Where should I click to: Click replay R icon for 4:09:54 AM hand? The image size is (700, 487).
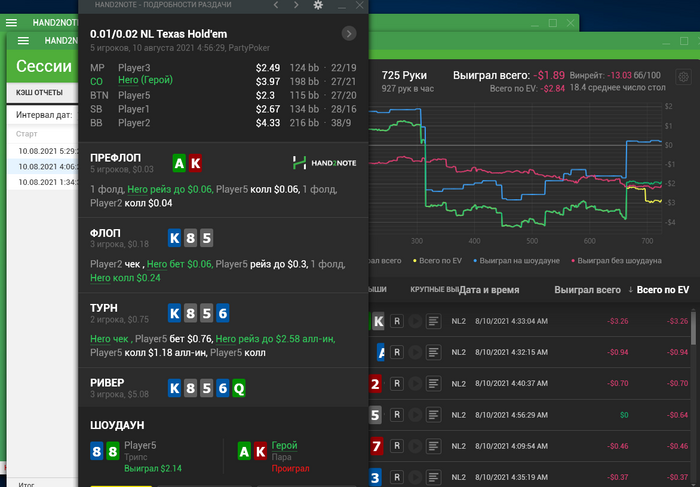click(x=396, y=446)
